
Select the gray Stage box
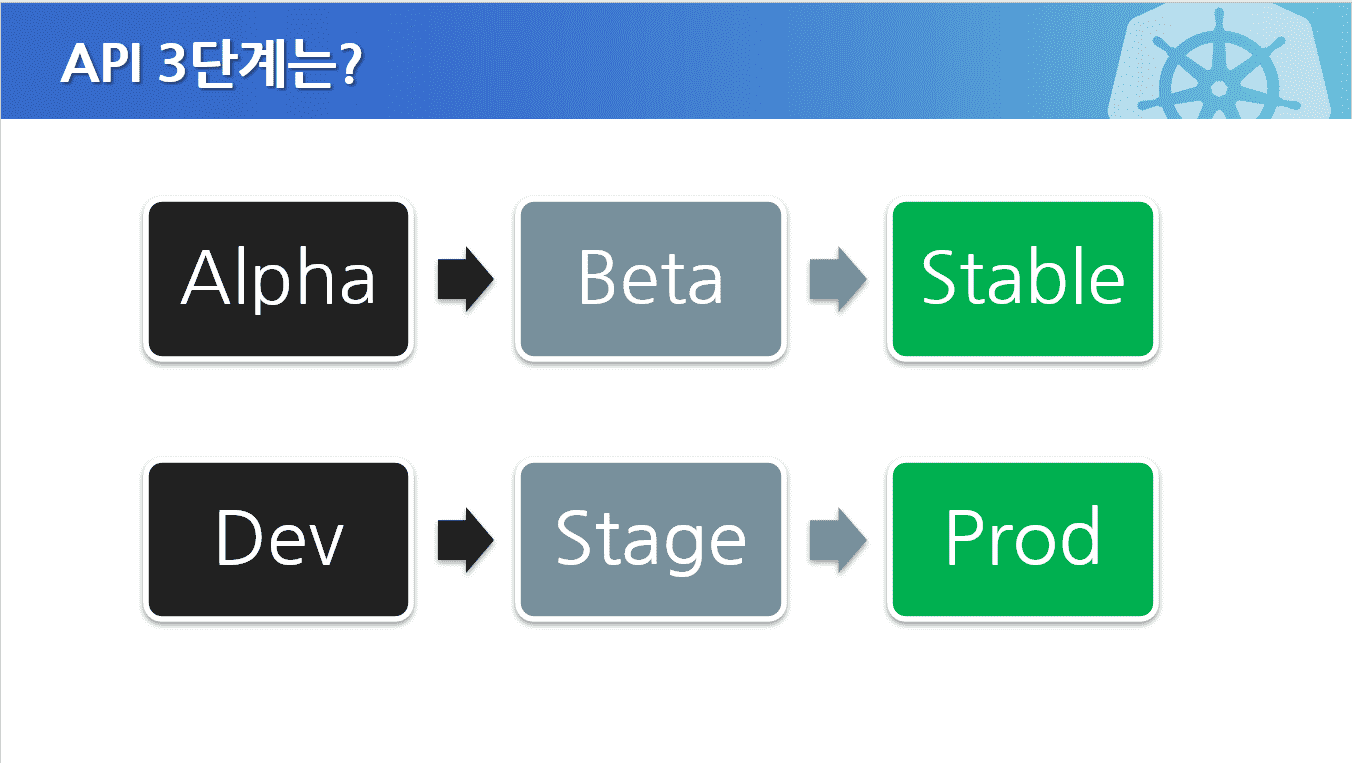click(650, 540)
